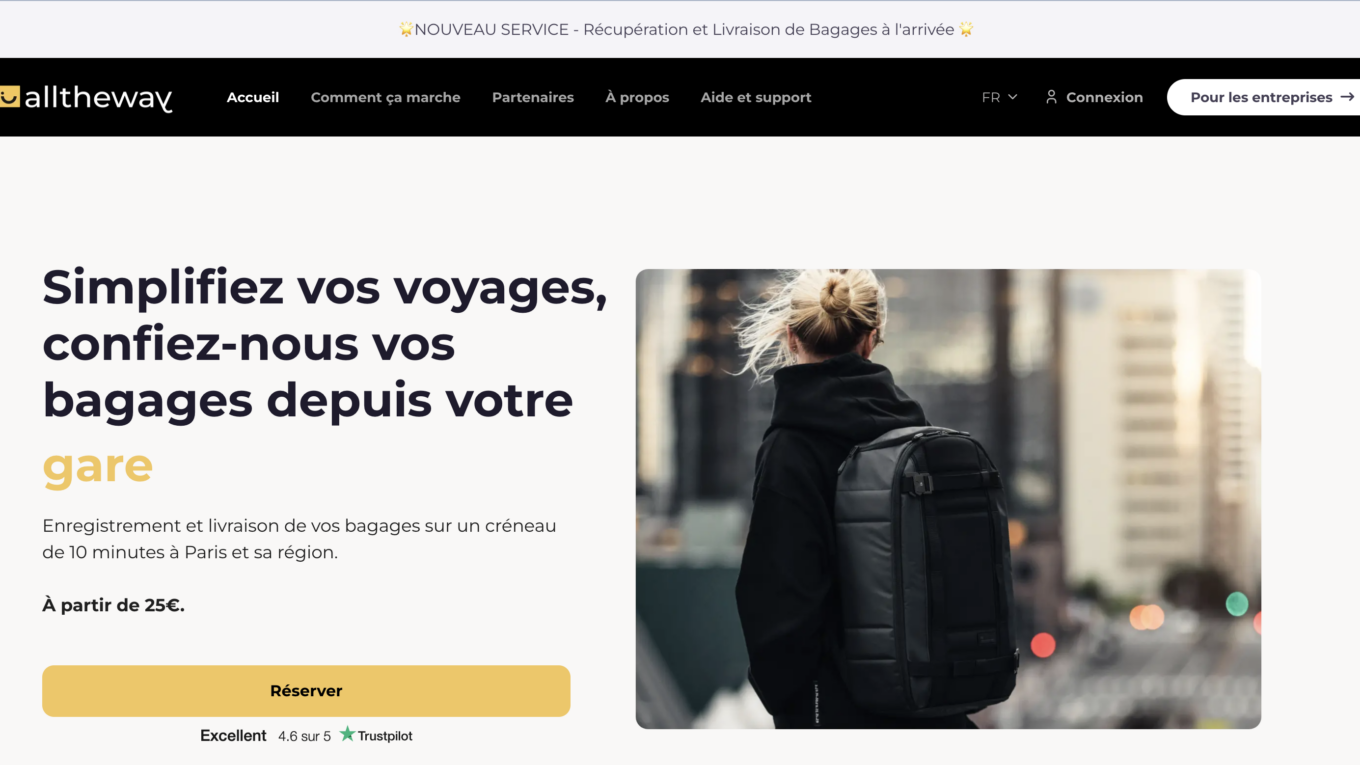Open the Accueil menu item
This screenshot has height=765, width=1360.
click(253, 97)
